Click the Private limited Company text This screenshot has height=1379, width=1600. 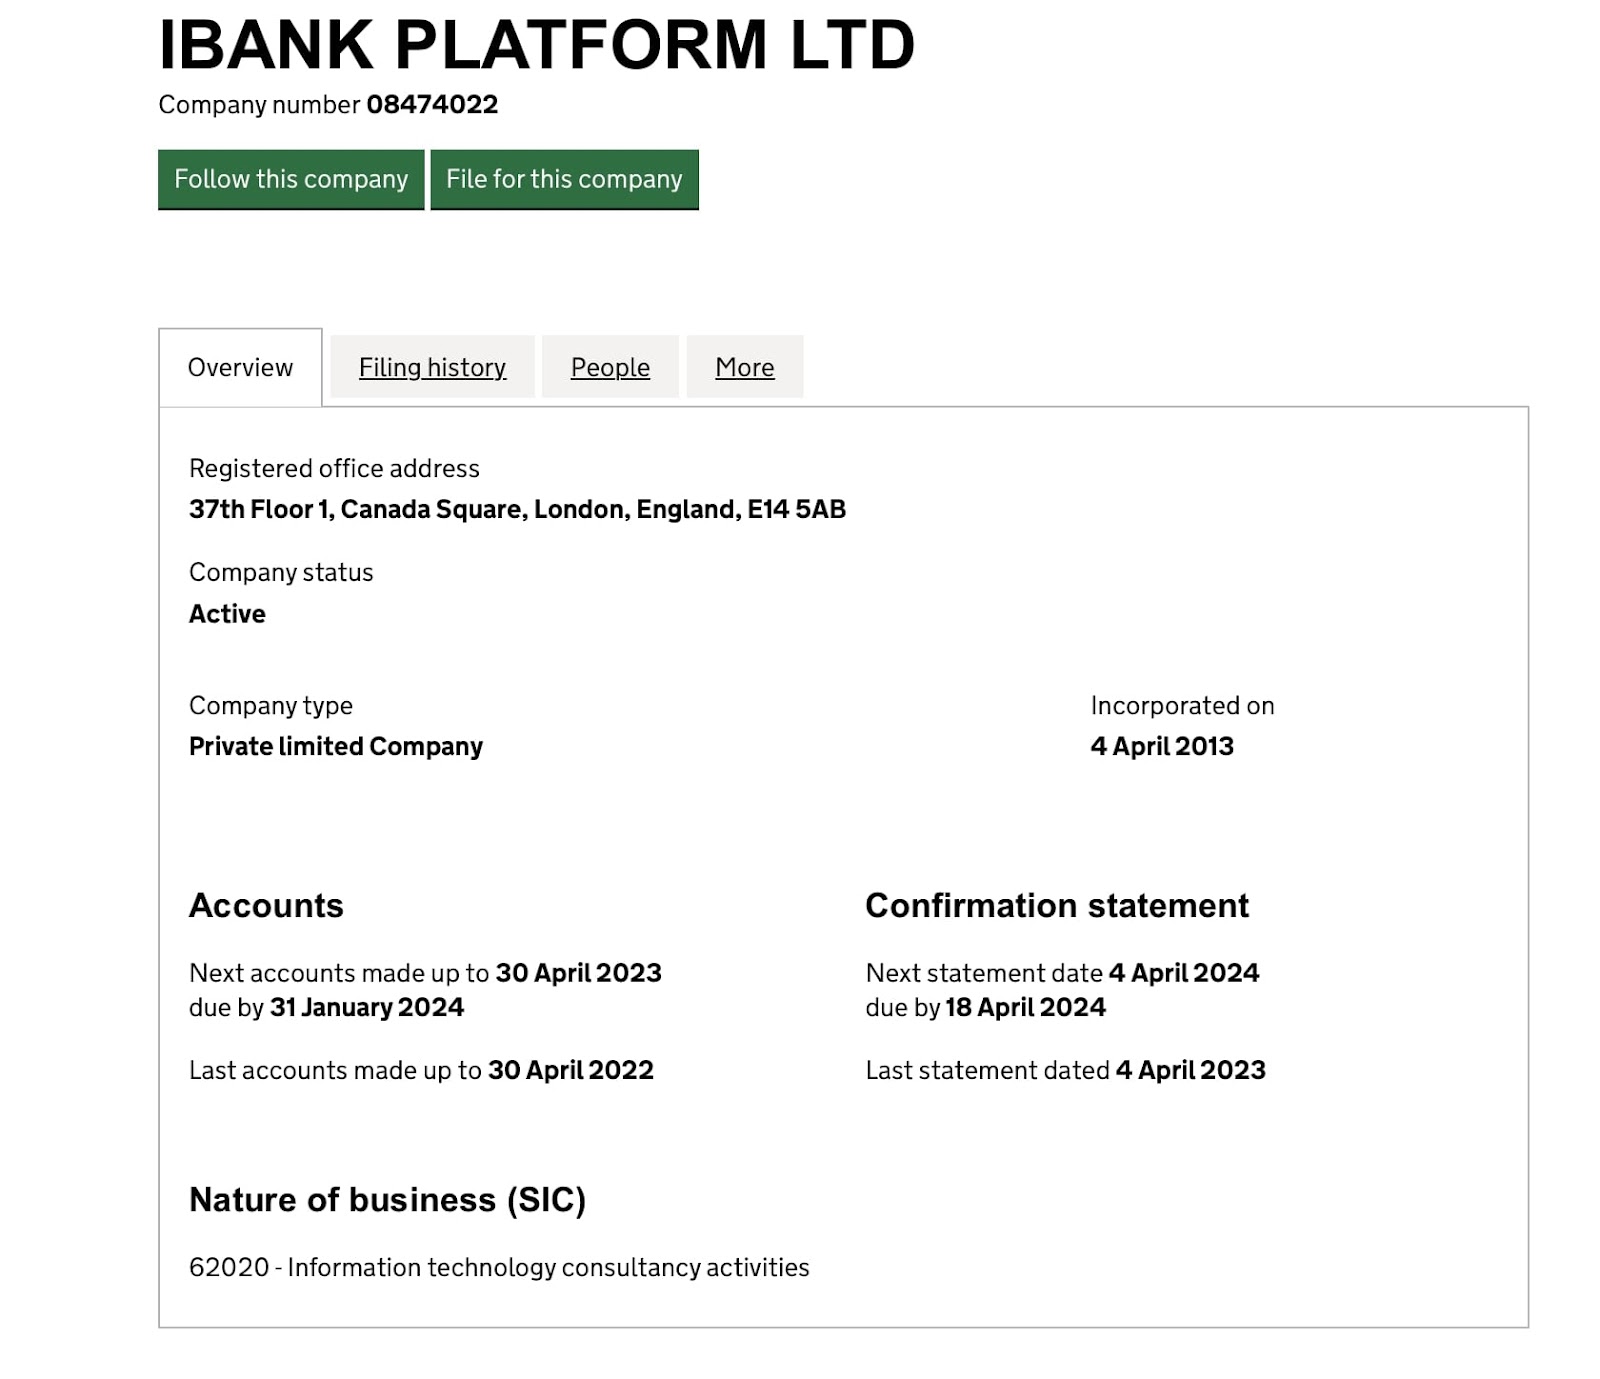336,746
